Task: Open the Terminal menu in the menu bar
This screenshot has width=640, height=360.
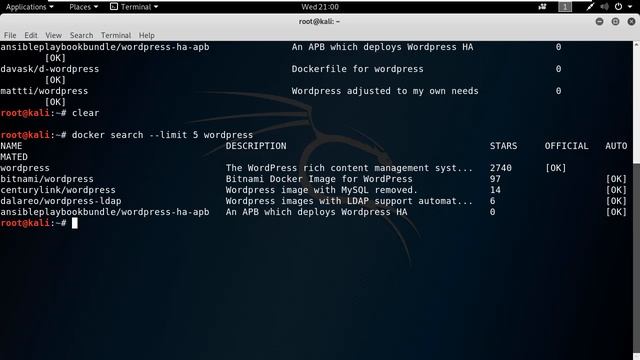Action: coord(116,36)
